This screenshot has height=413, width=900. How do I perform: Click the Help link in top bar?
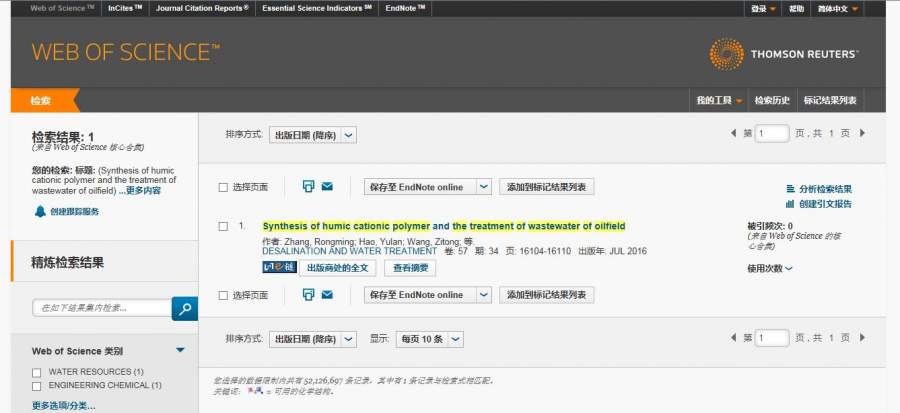point(796,9)
